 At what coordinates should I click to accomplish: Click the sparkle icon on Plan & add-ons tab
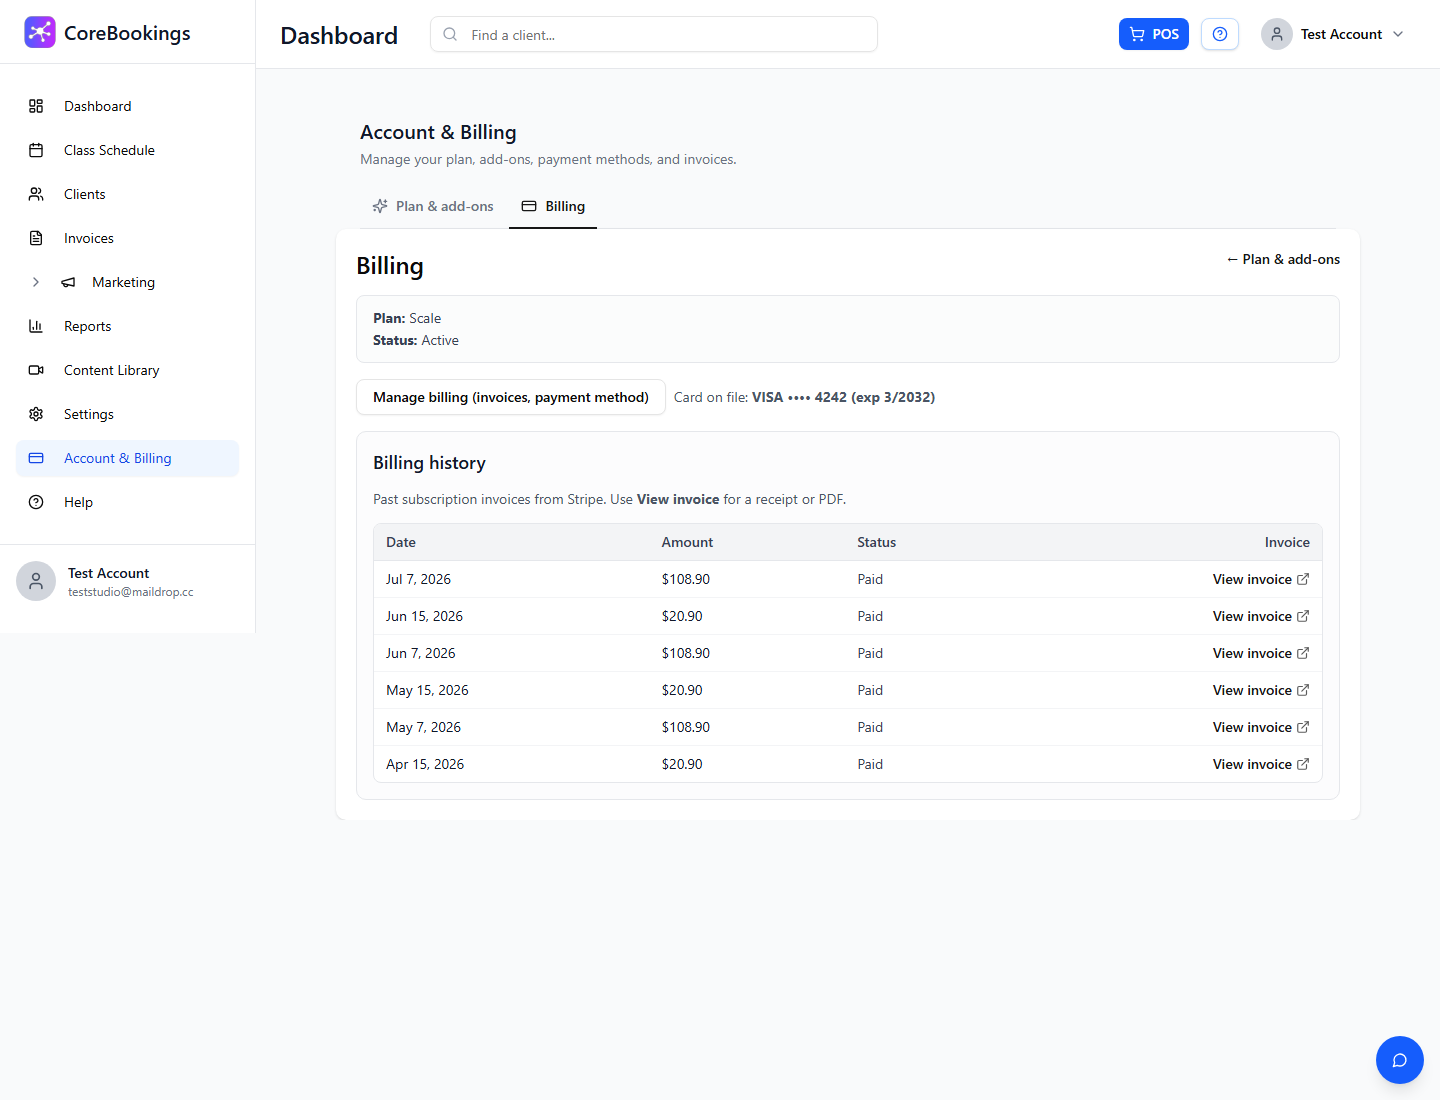click(380, 206)
